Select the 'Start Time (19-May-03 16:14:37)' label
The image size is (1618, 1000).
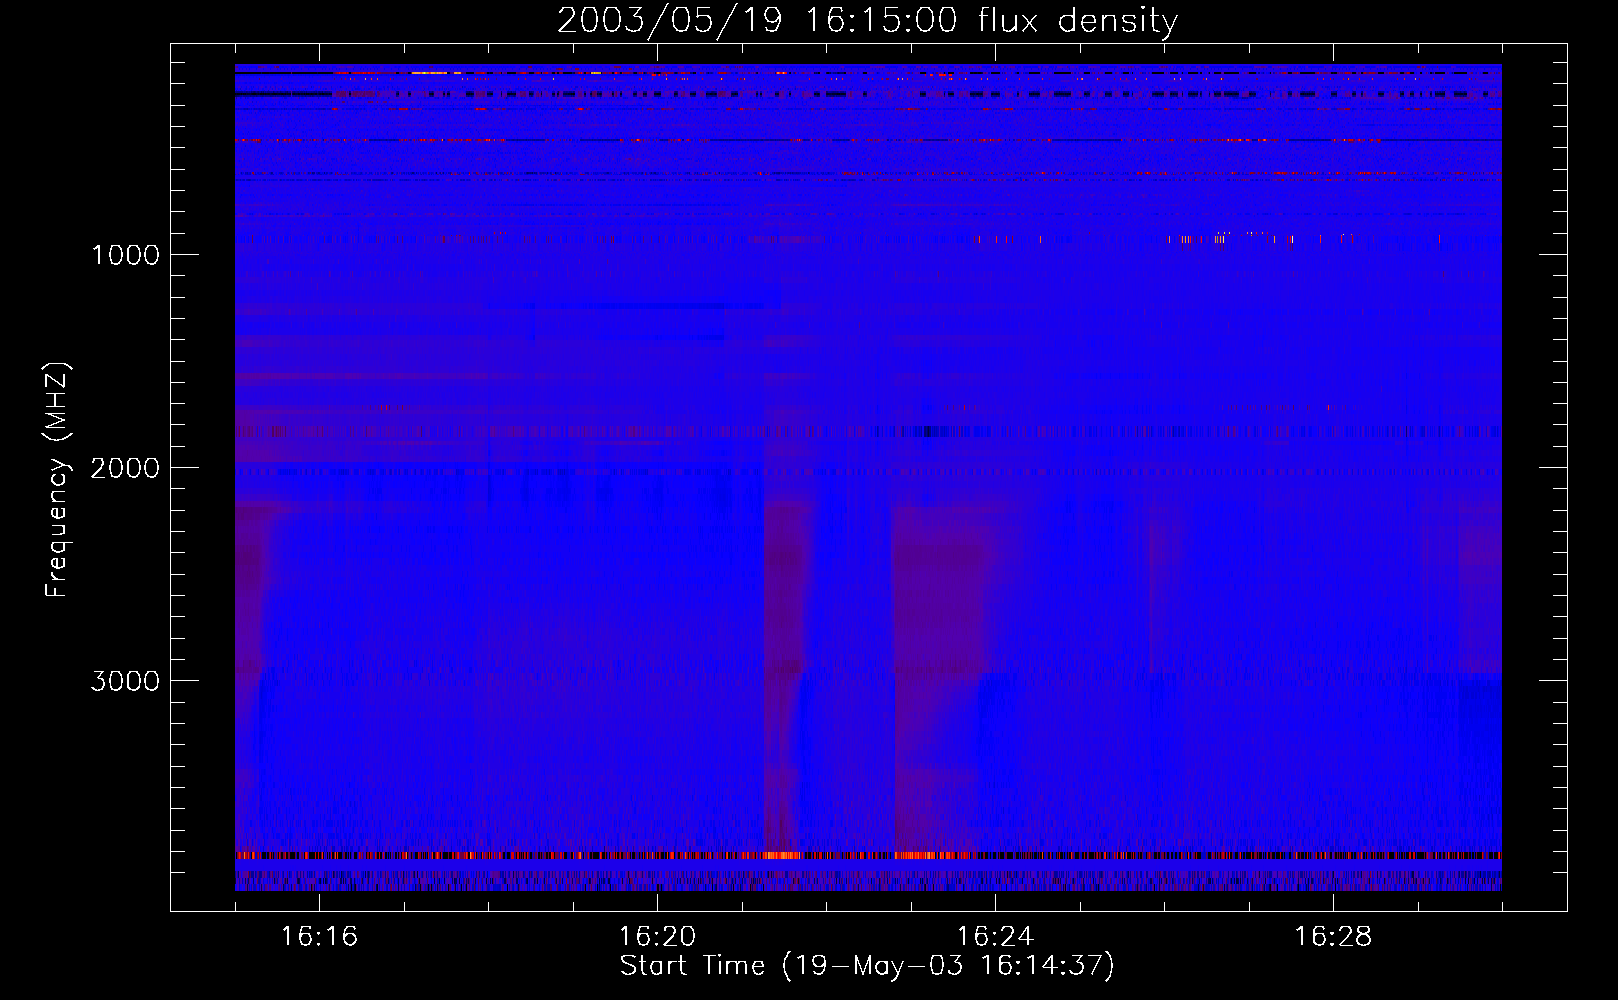coord(867,966)
